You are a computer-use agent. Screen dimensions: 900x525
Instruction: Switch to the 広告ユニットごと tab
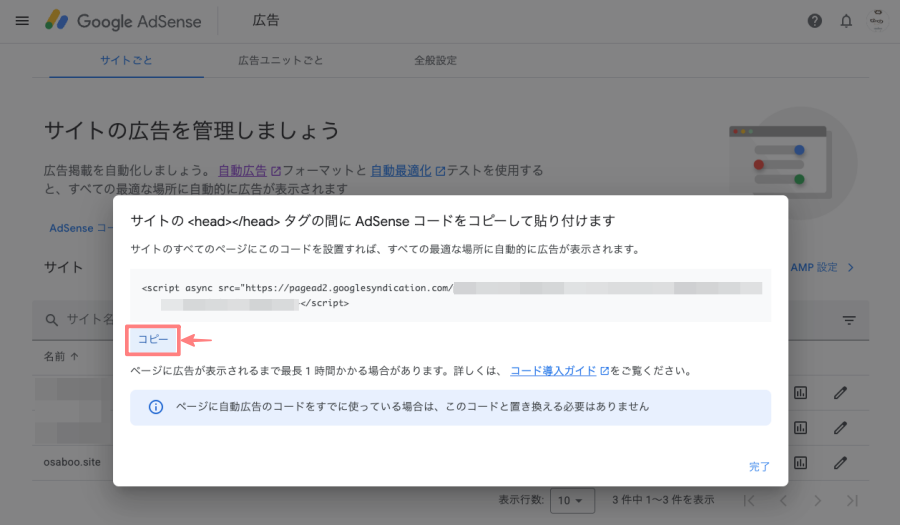[x=281, y=60]
